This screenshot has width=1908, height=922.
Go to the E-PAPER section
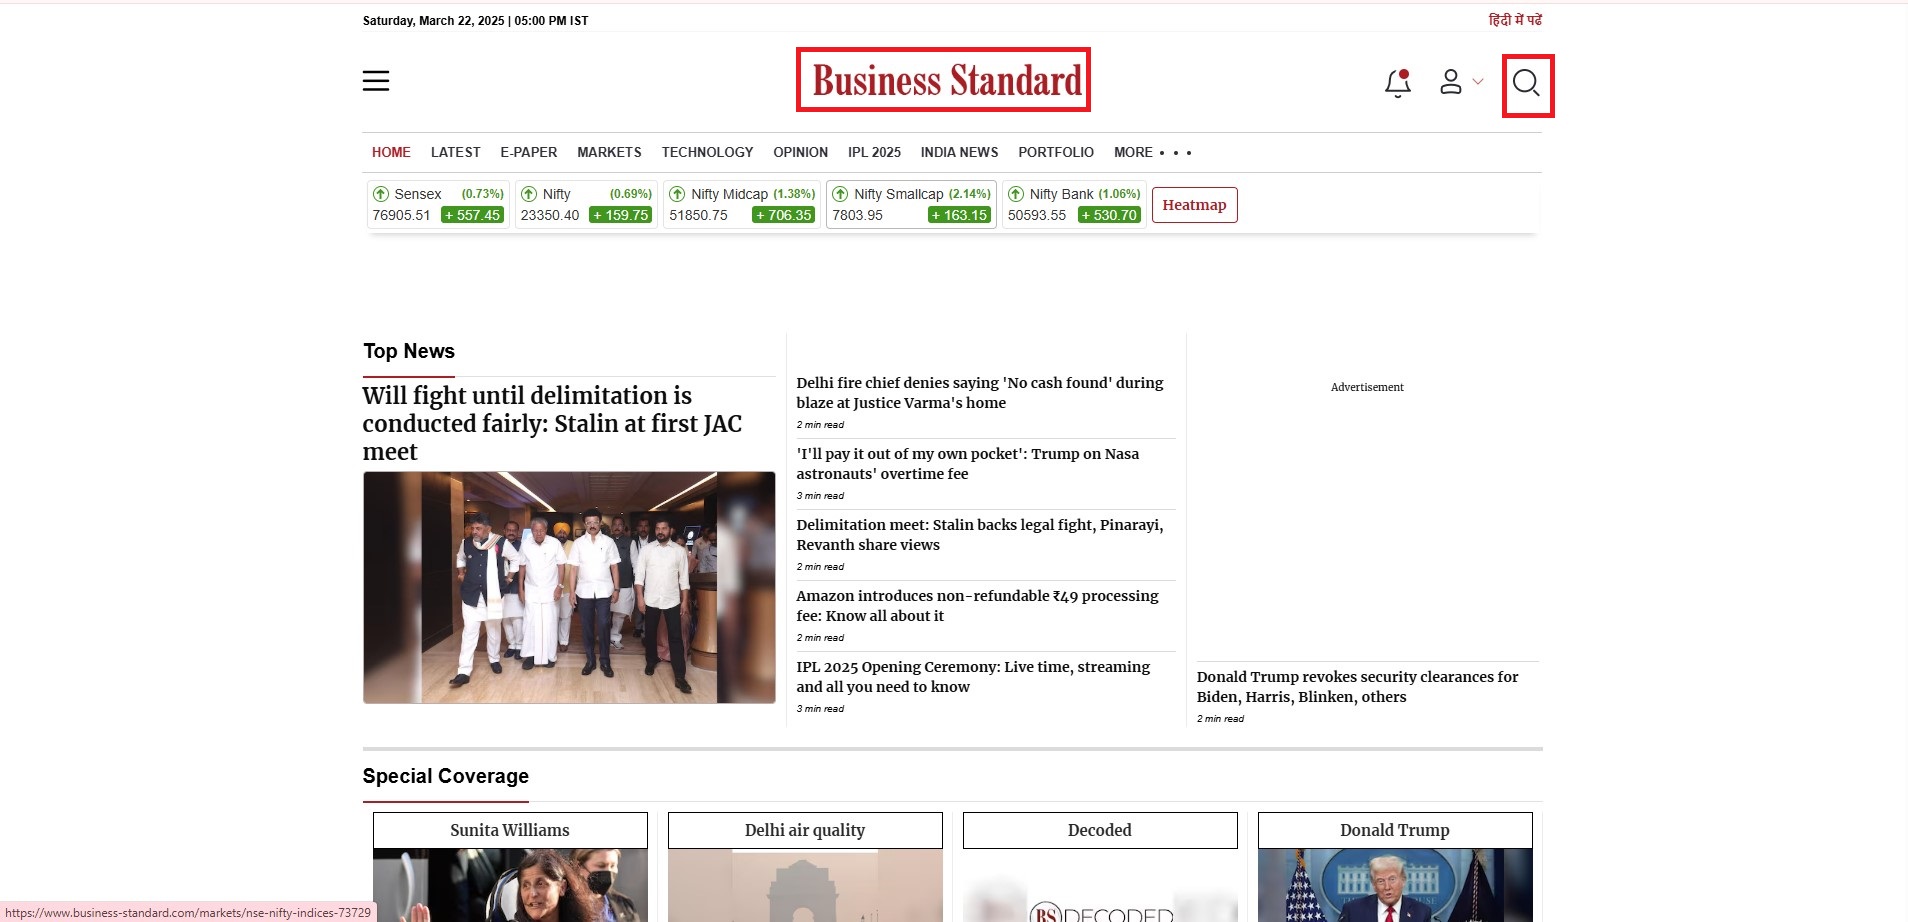point(528,153)
